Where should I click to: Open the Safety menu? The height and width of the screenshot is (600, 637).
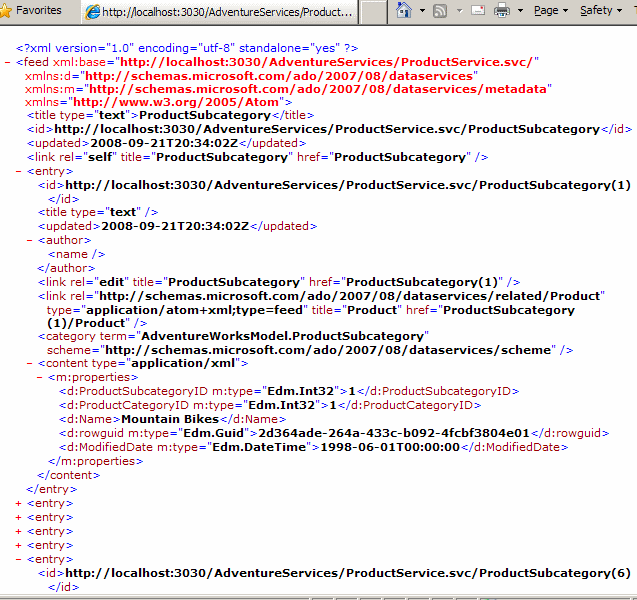click(598, 11)
